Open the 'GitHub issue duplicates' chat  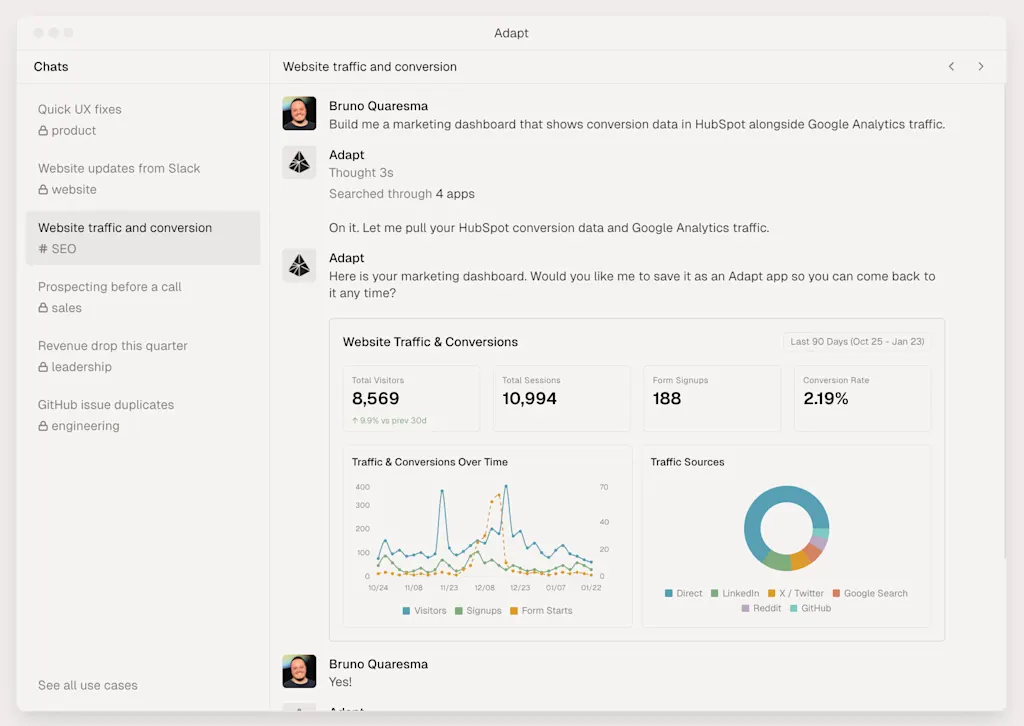106,405
